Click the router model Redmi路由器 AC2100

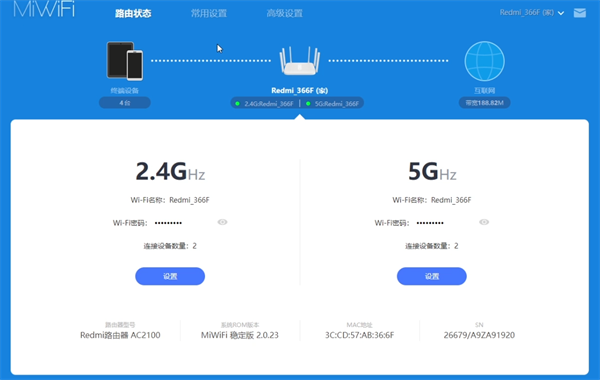tap(120, 335)
